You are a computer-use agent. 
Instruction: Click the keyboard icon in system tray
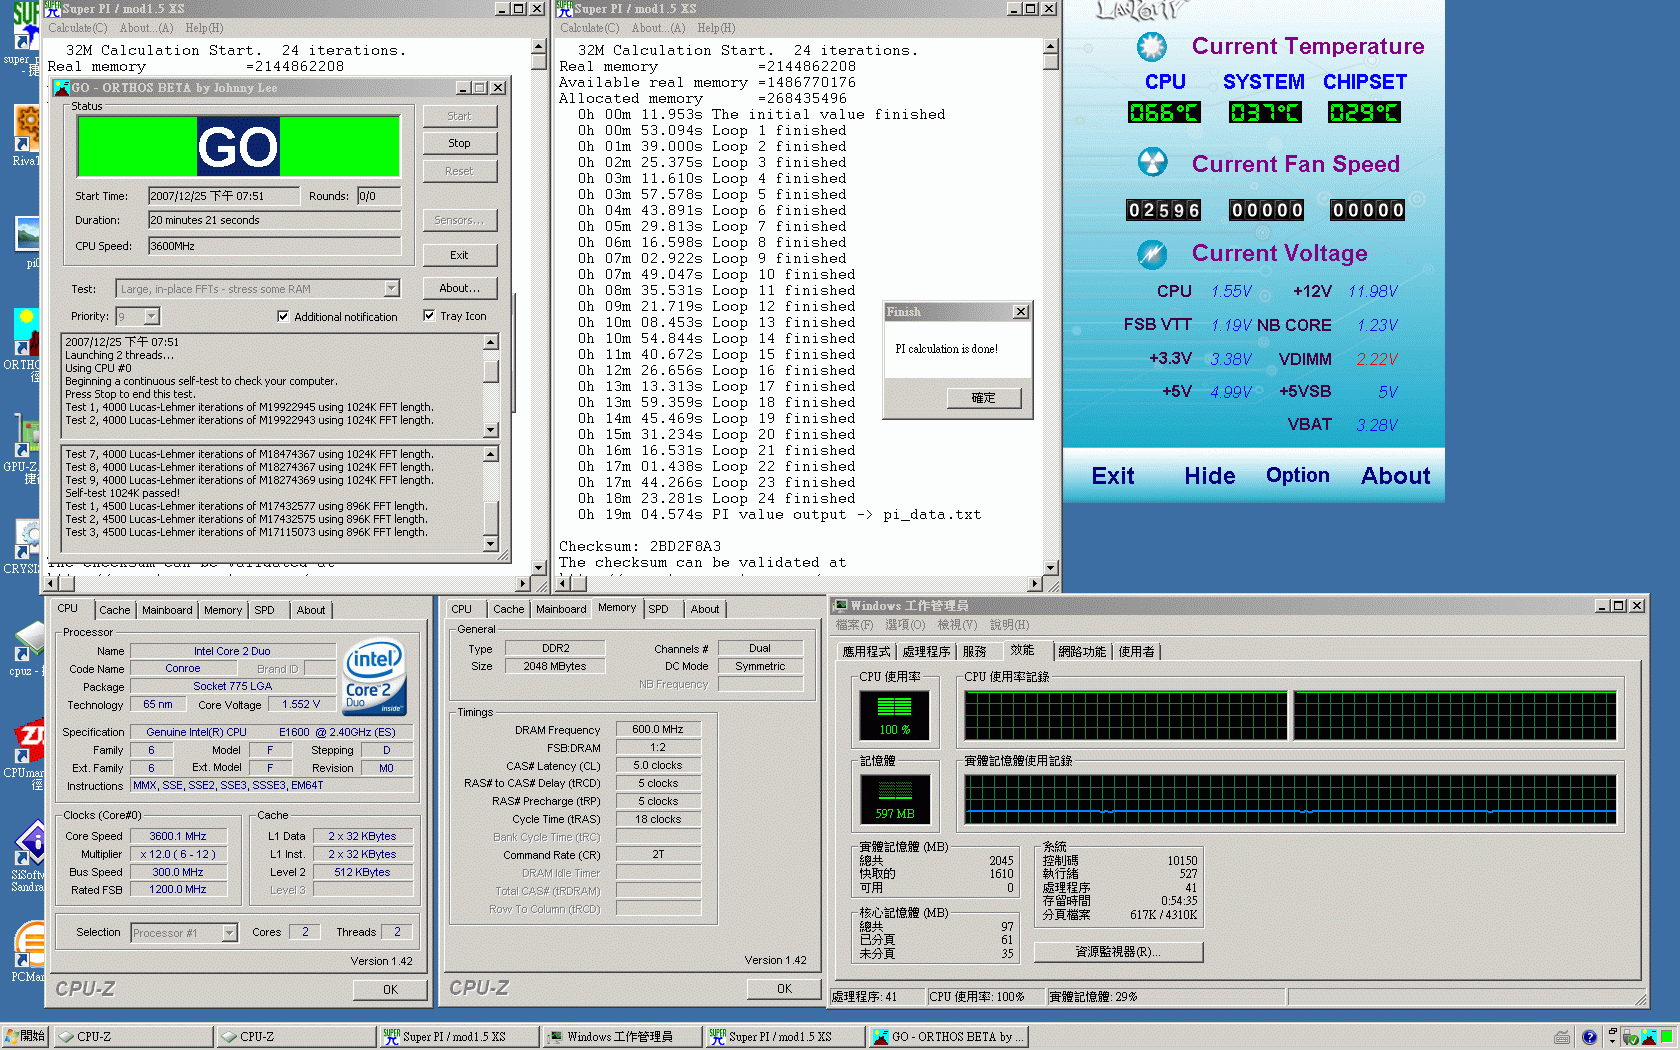tap(1562, 1037)
